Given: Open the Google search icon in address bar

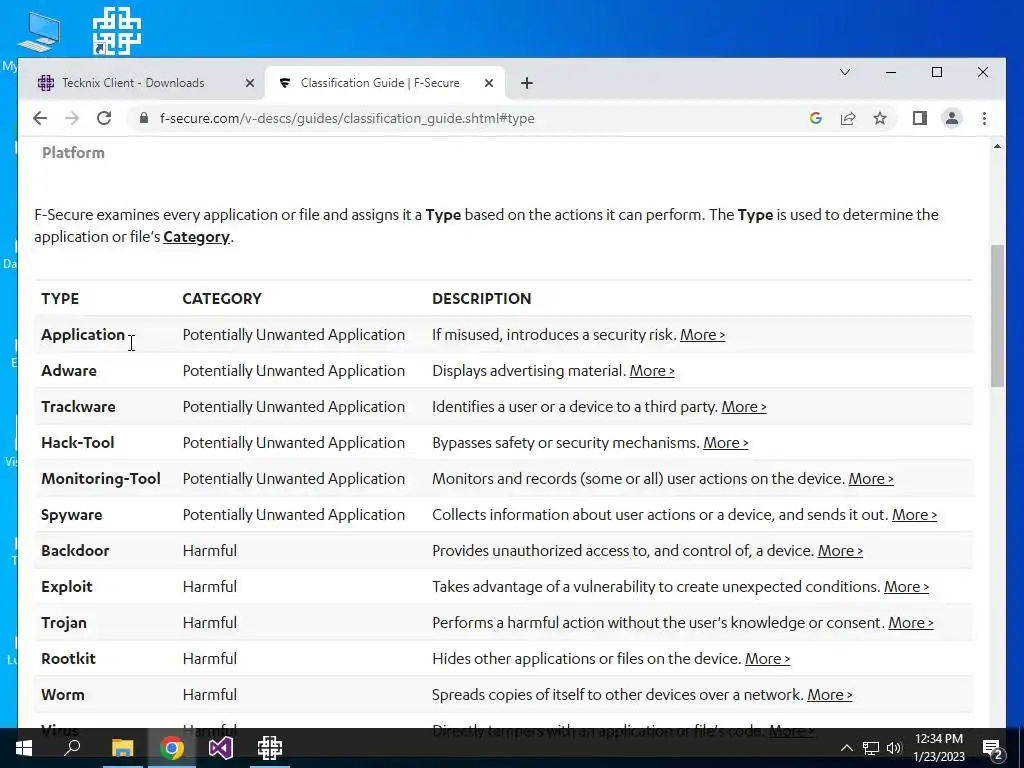Looking at the screenshot, I should point(816,118).
